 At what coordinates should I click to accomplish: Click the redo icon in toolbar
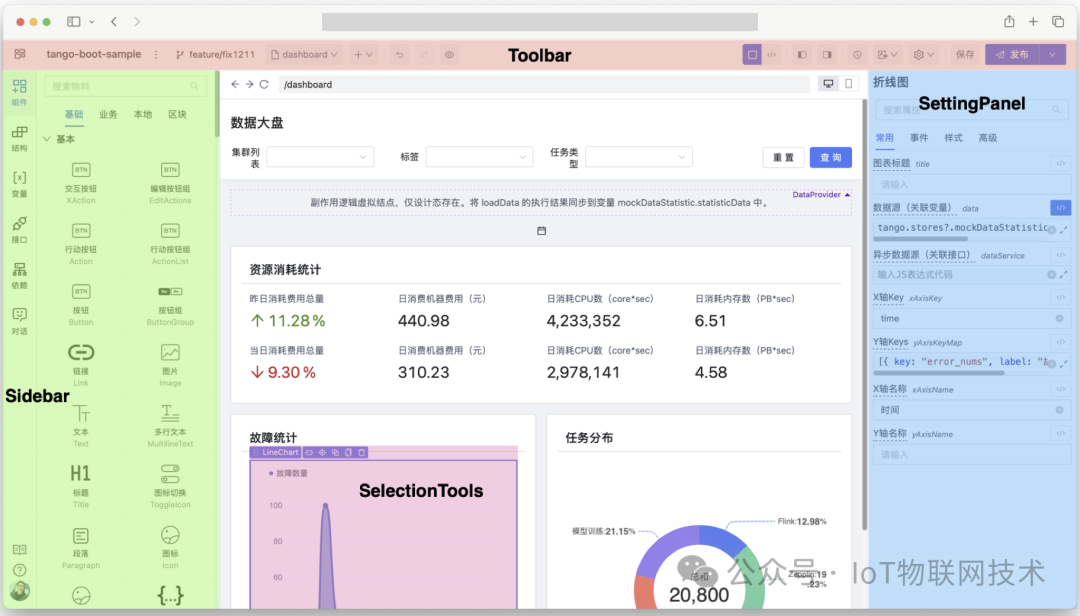pos(424,54)
